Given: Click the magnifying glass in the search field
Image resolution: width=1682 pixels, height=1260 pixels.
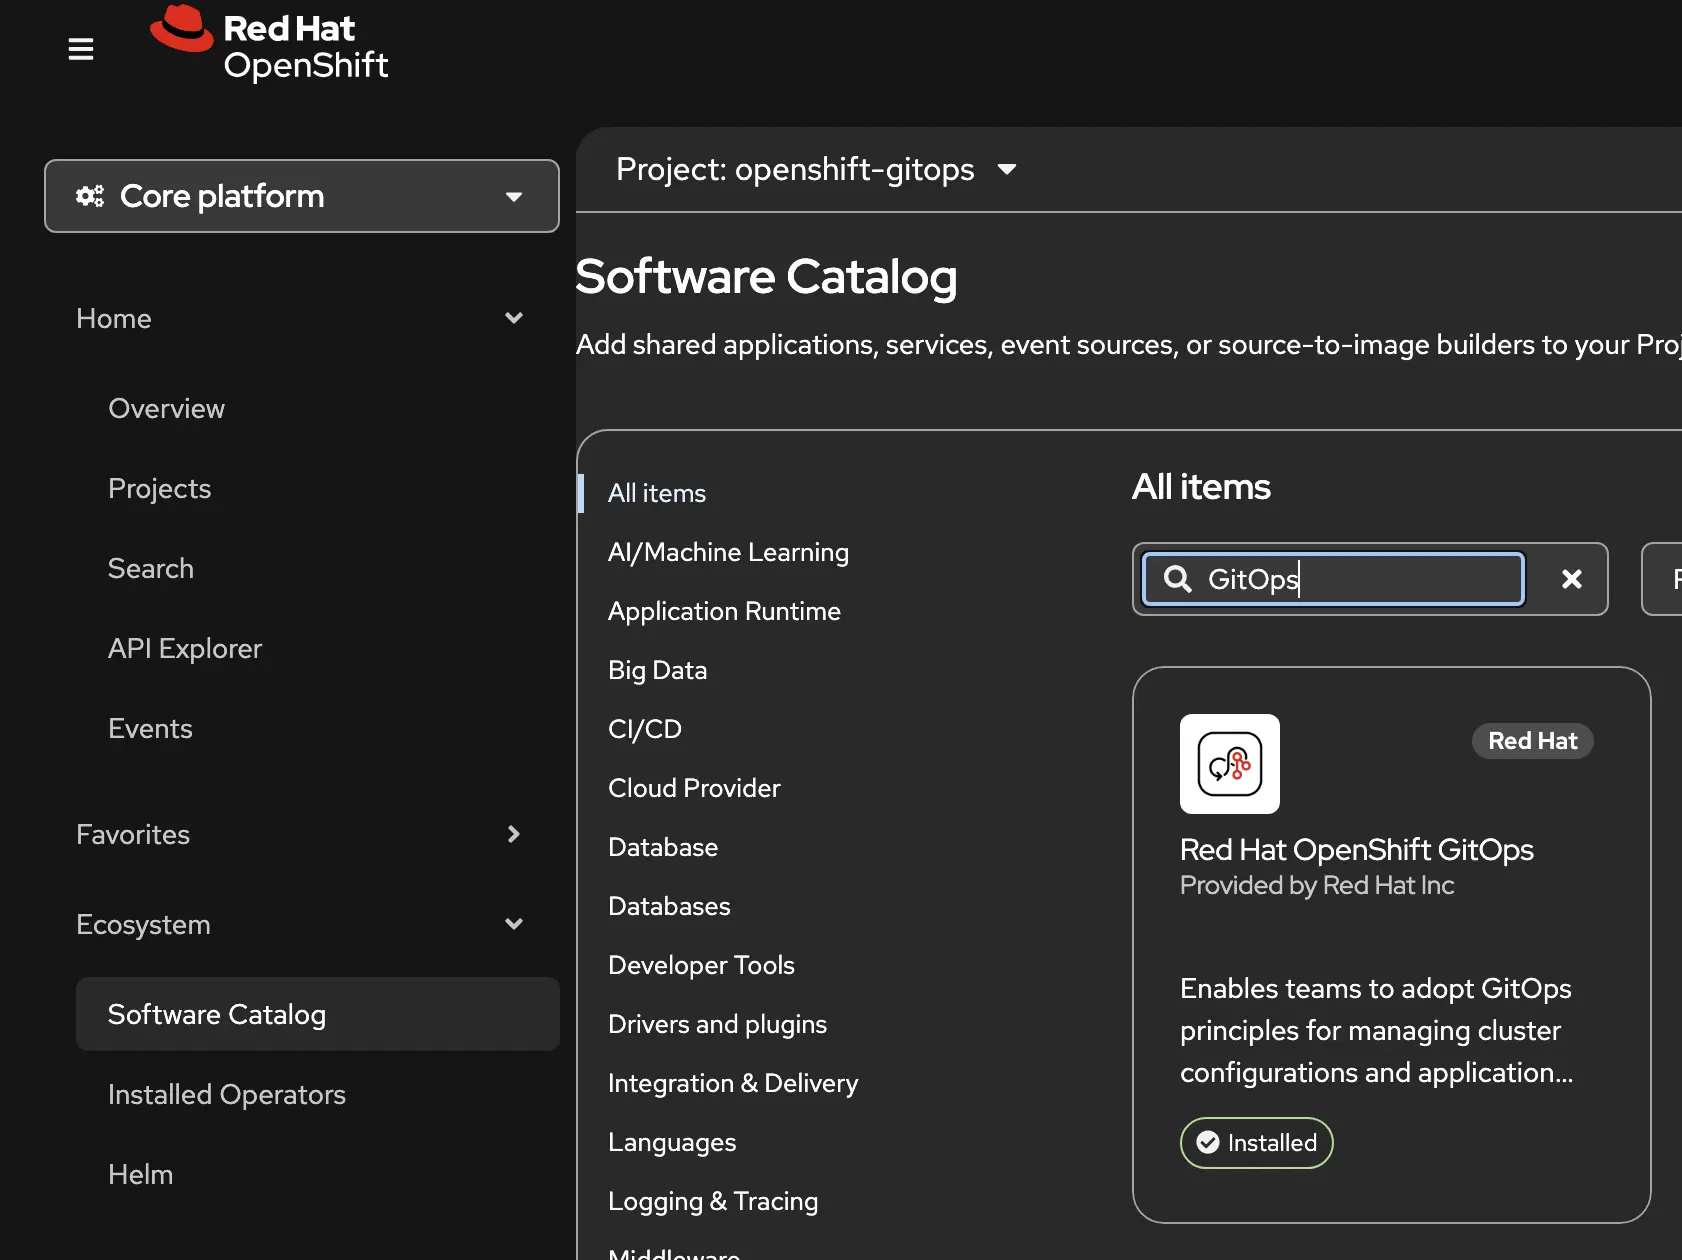Looking at the screenshot, I should (x=1177, y=579).
